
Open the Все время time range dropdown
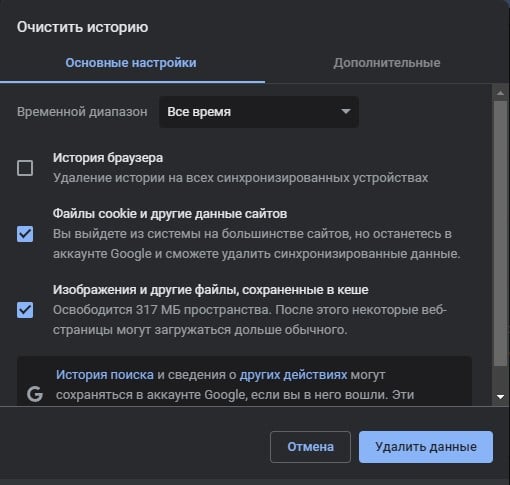click(259, 112)
